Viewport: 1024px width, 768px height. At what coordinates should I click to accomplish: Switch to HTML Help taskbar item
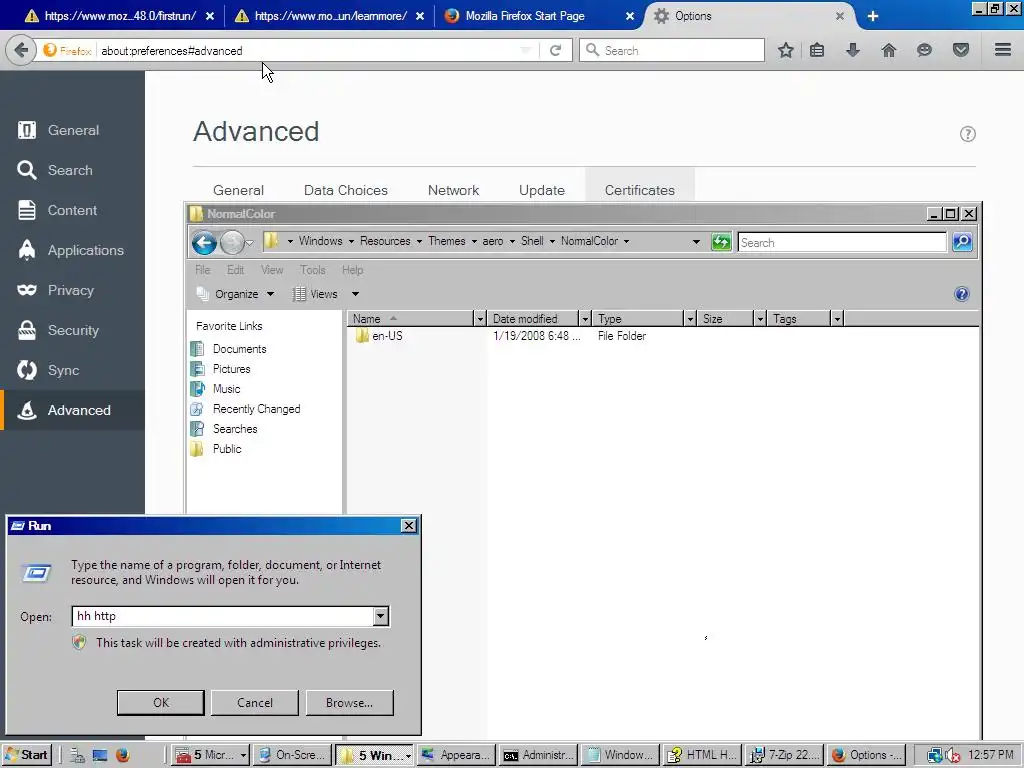point(702,755)
